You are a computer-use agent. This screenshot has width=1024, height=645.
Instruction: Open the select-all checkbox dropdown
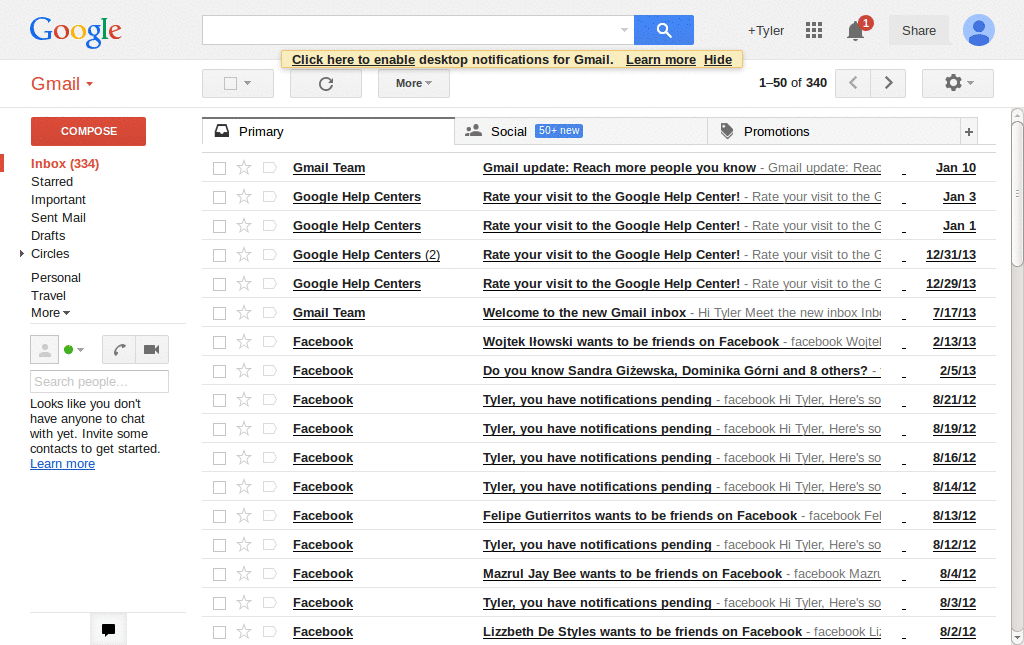click(248, 84)
